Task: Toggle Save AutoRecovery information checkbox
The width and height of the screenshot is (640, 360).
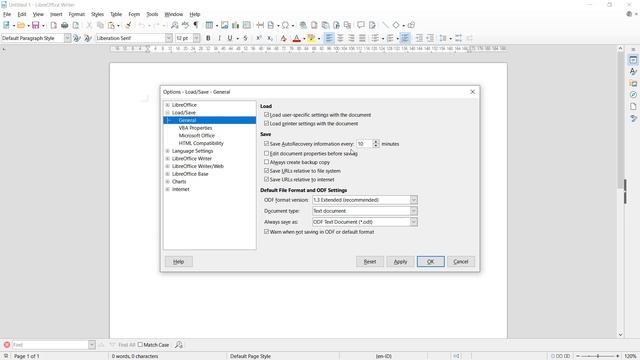Action: [x=267, y=144]
